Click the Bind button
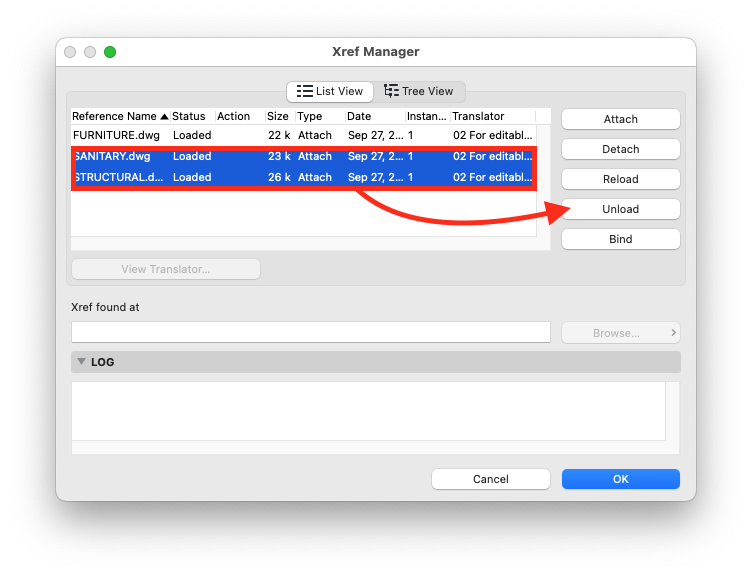 point(621,239)
